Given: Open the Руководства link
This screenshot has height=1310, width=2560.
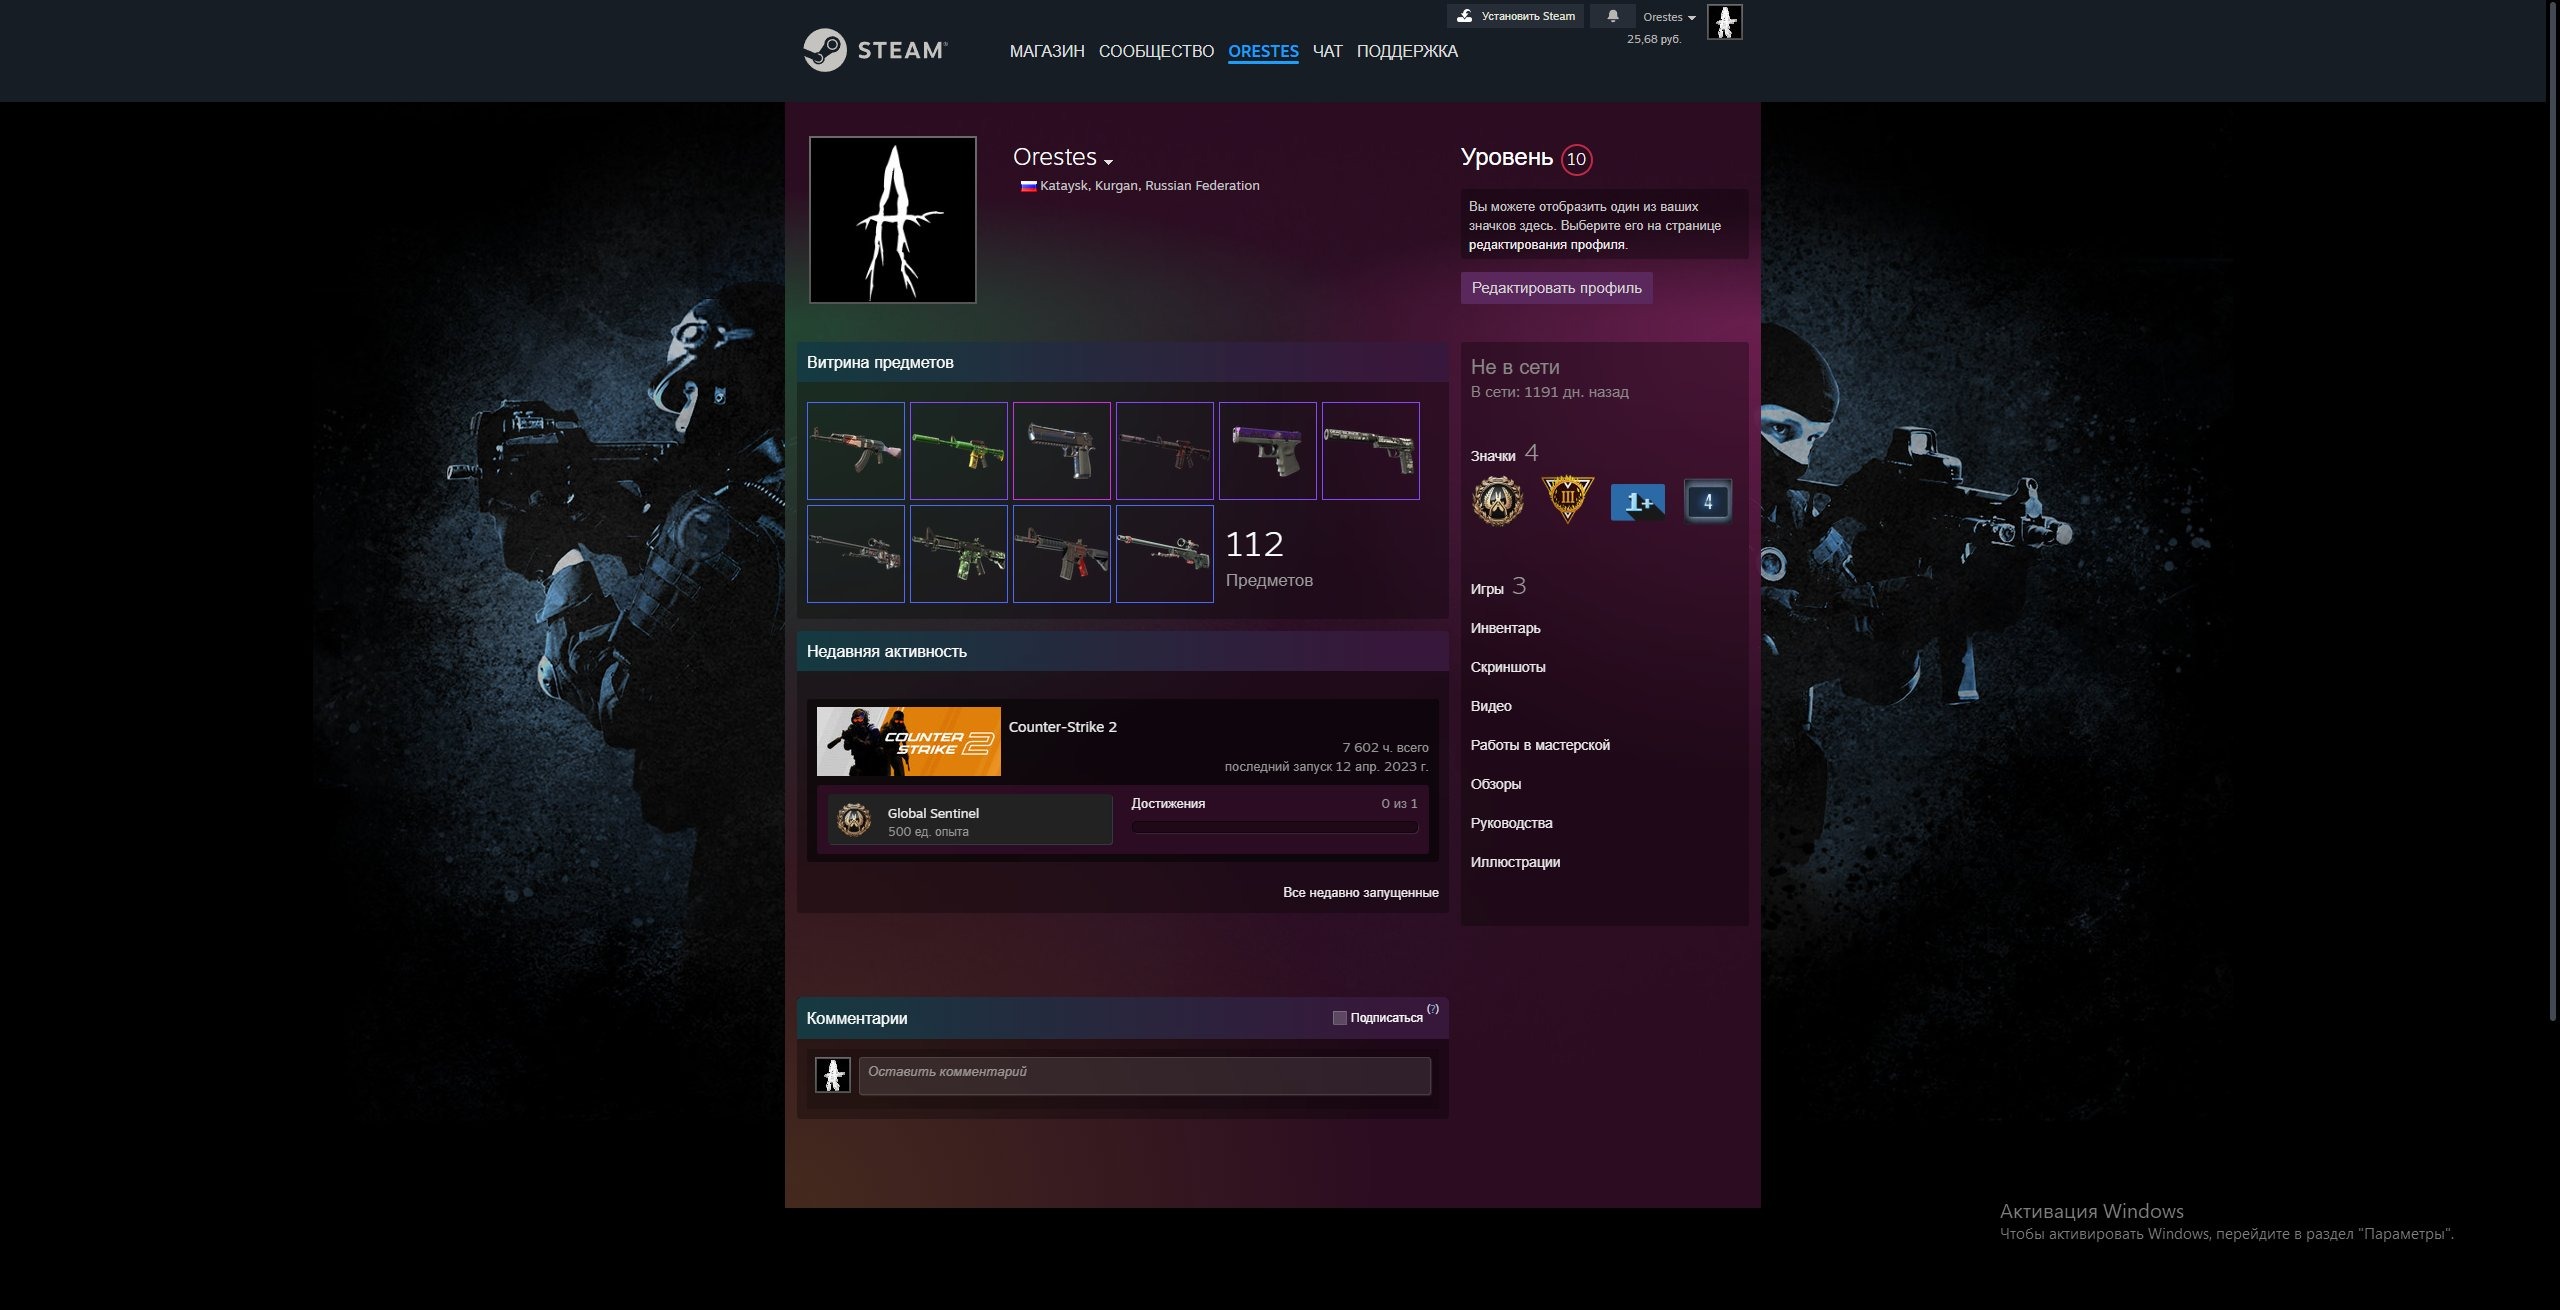Looking at the screenshot, I should point(1511,823).
